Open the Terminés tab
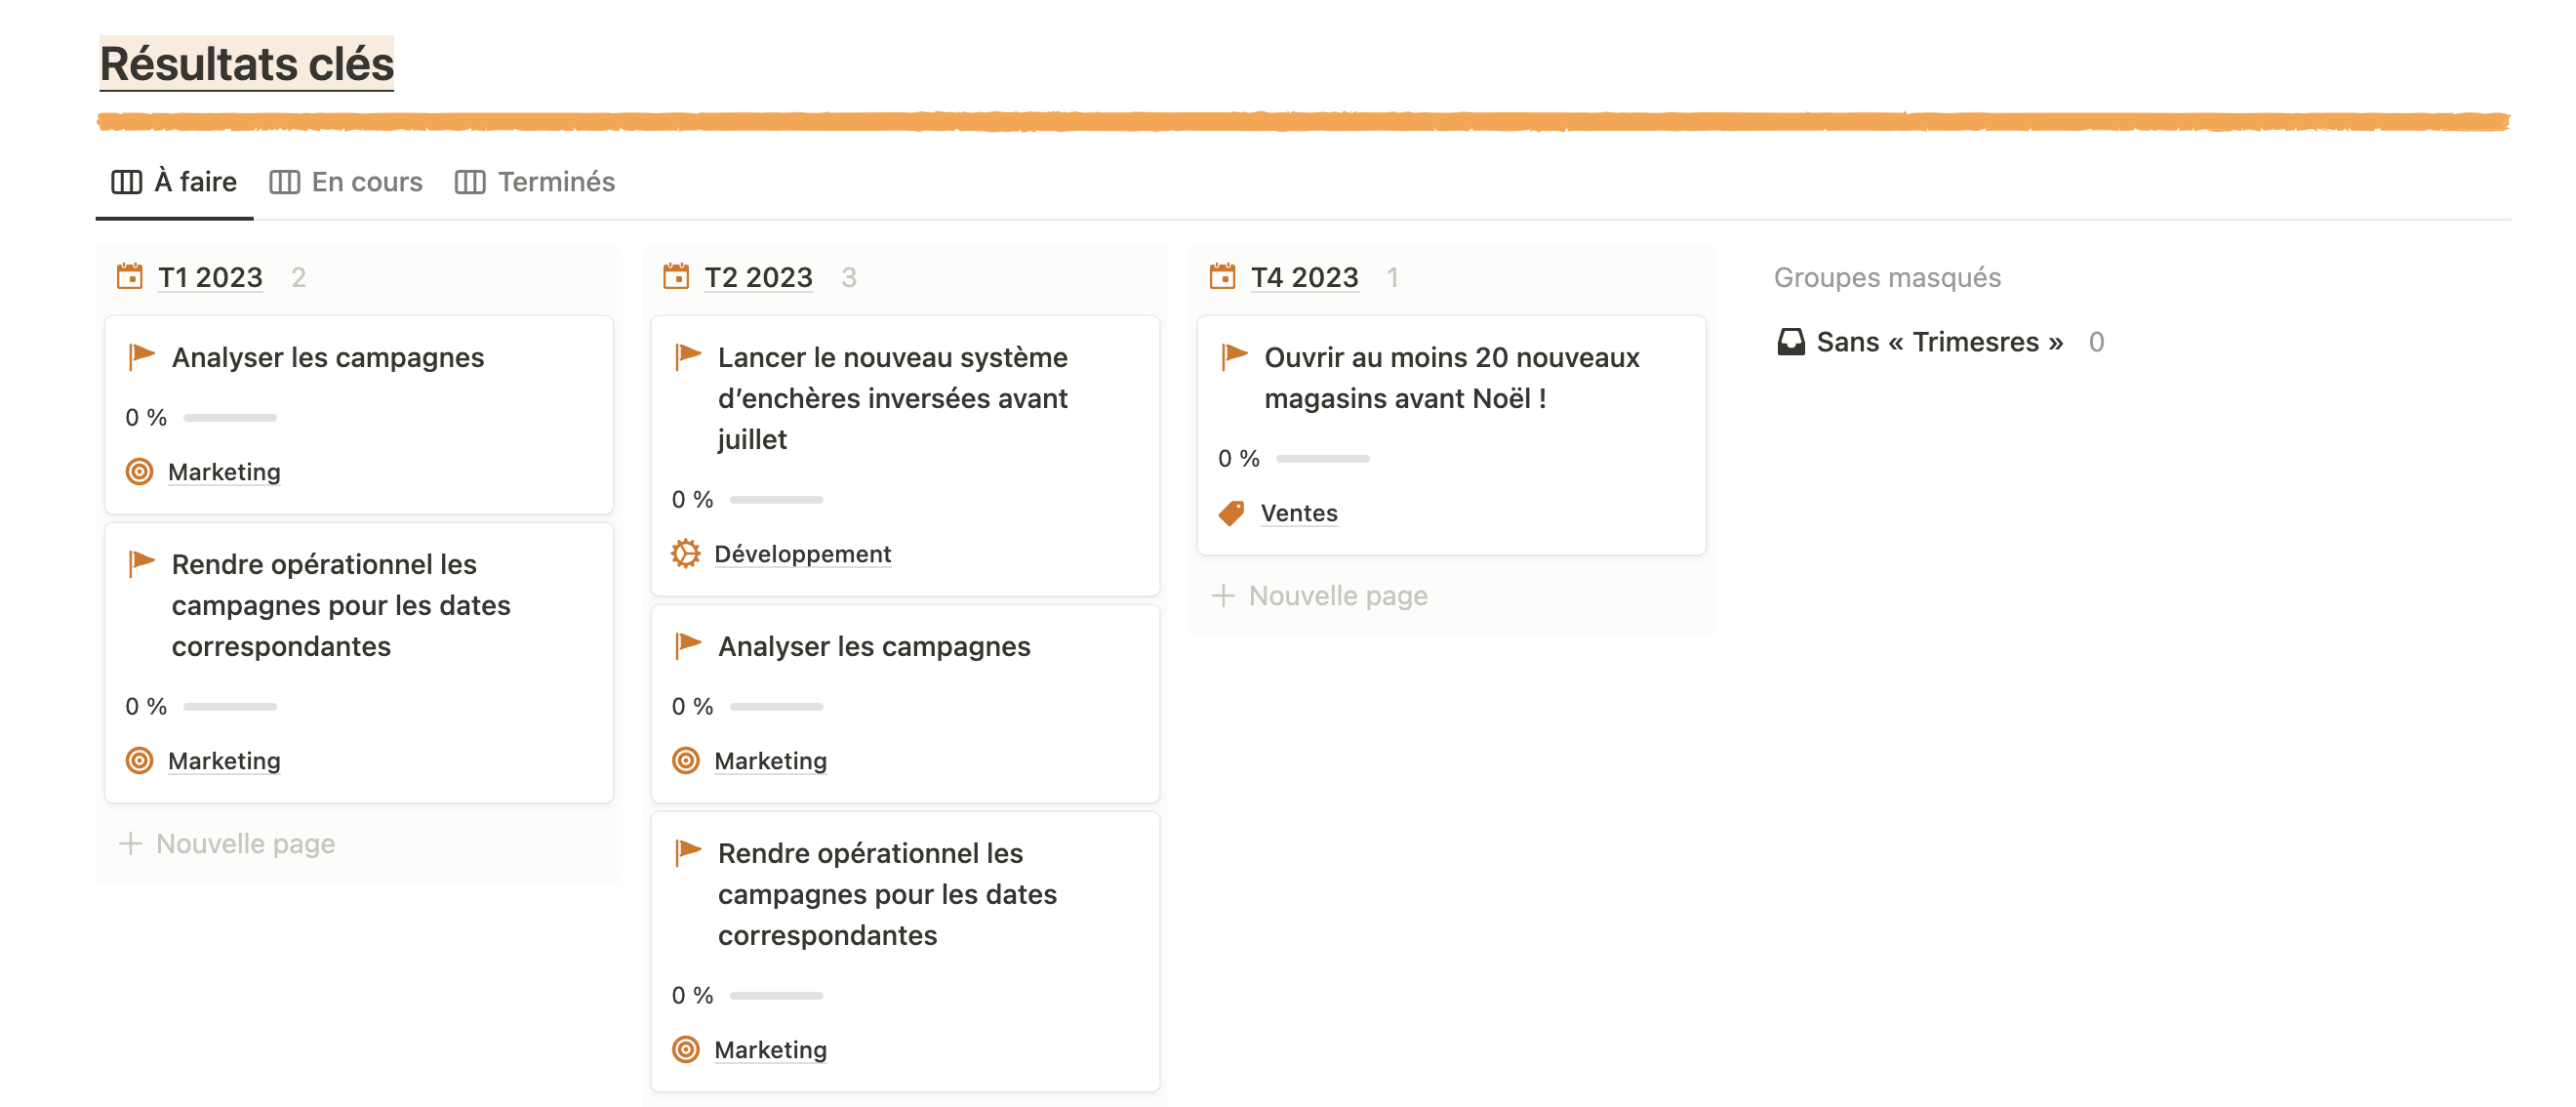2576x1107 pixels. [x=535, y=182]
